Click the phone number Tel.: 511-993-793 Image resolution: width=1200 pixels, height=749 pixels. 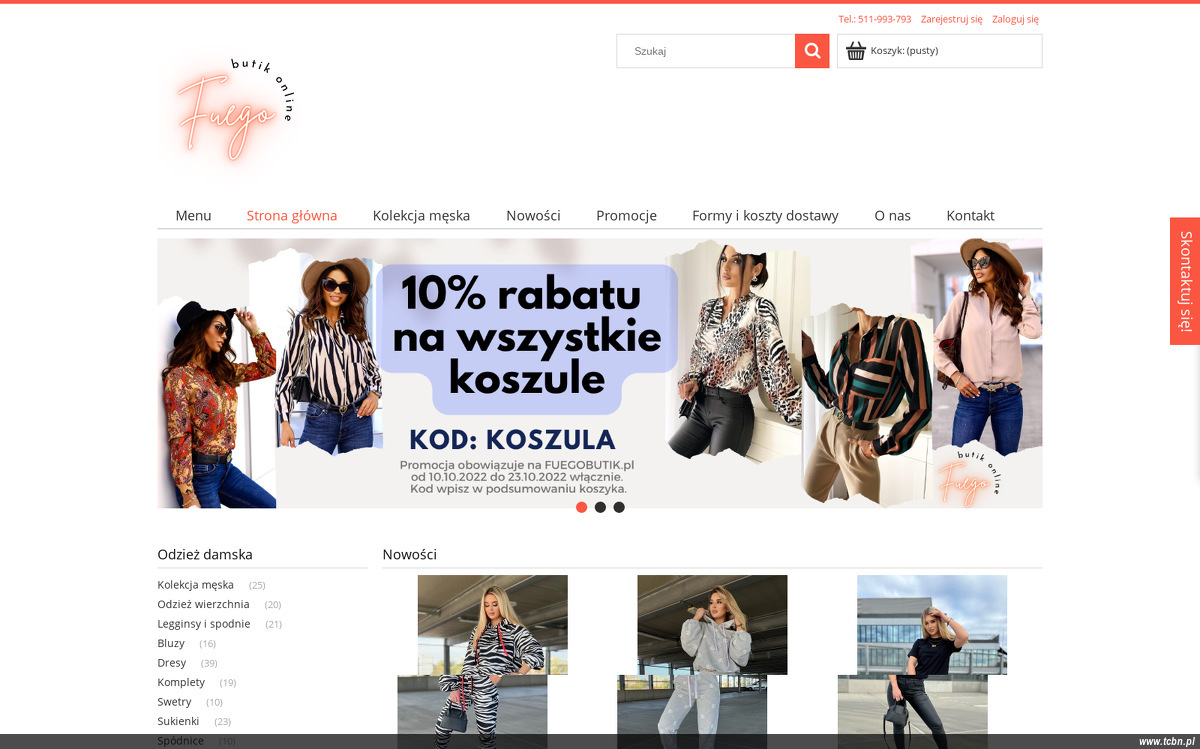874,19
